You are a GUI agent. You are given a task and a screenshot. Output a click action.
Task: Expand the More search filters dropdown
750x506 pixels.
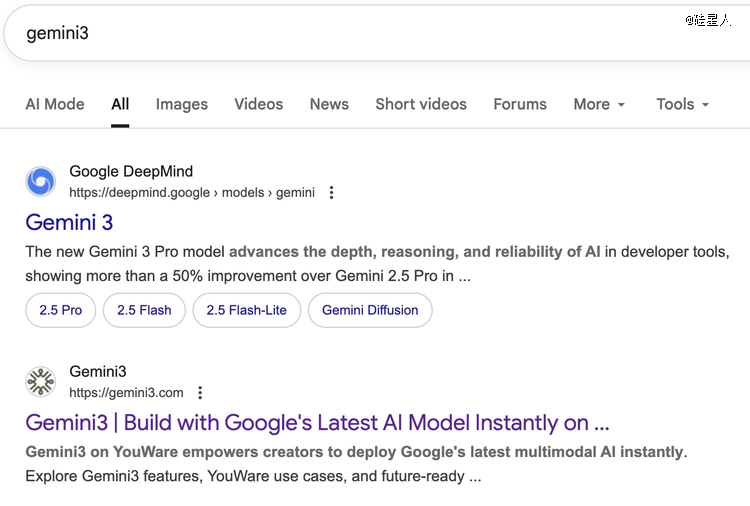tap(599, 104)
